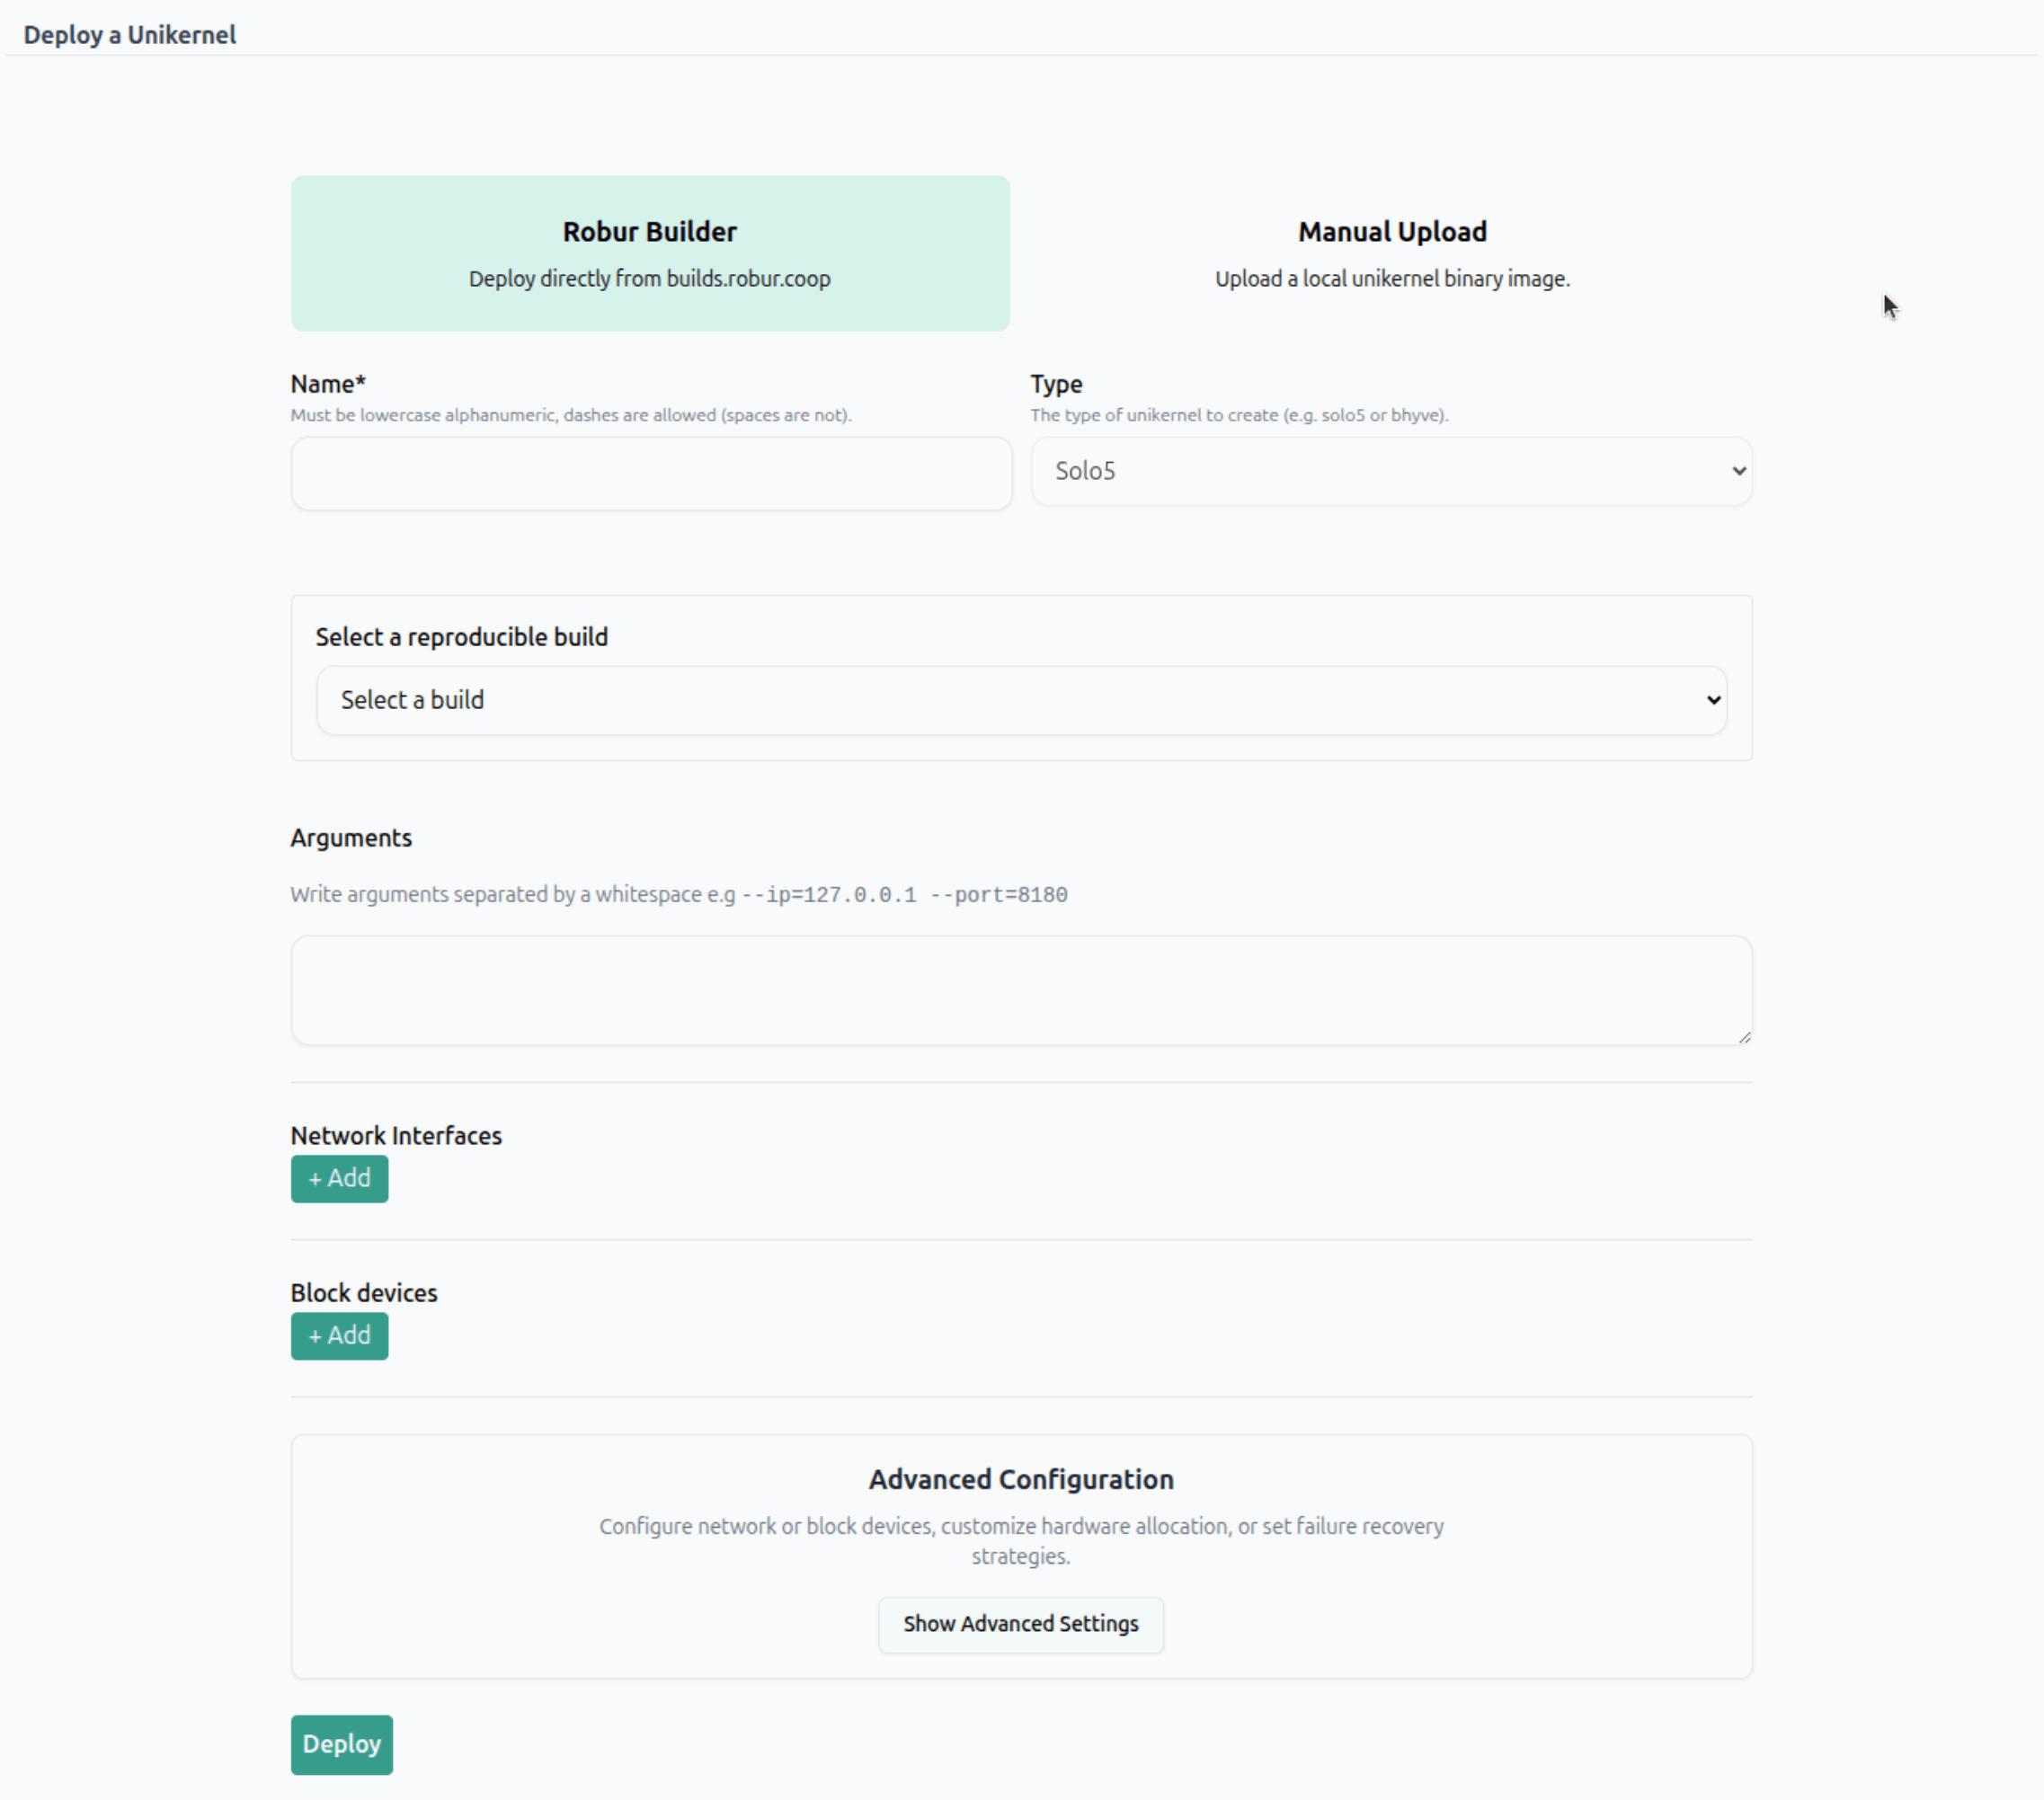The width and height of the screenshot is (2044, 1800).
Task: Add a block device
Action: click(x=340, y=1336)
